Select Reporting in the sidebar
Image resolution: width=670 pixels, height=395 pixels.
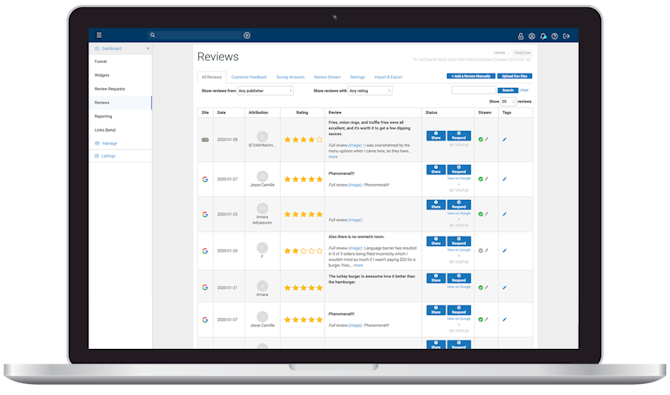pos(103,116)
